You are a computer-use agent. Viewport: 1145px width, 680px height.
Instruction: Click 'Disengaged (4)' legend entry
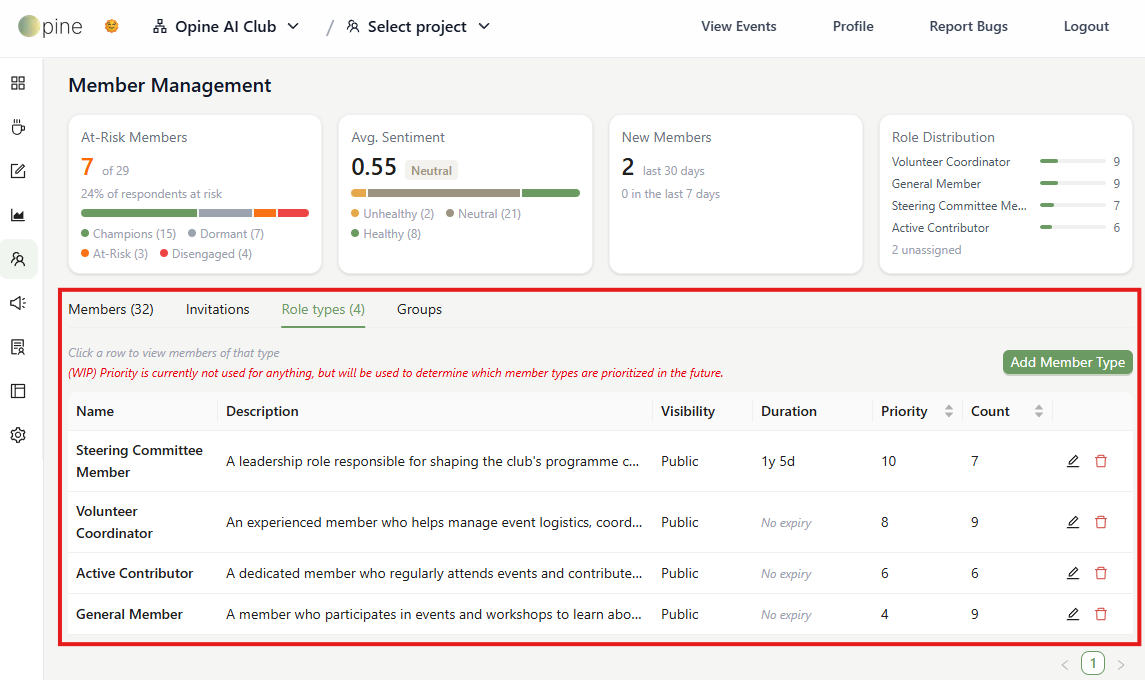206,253
